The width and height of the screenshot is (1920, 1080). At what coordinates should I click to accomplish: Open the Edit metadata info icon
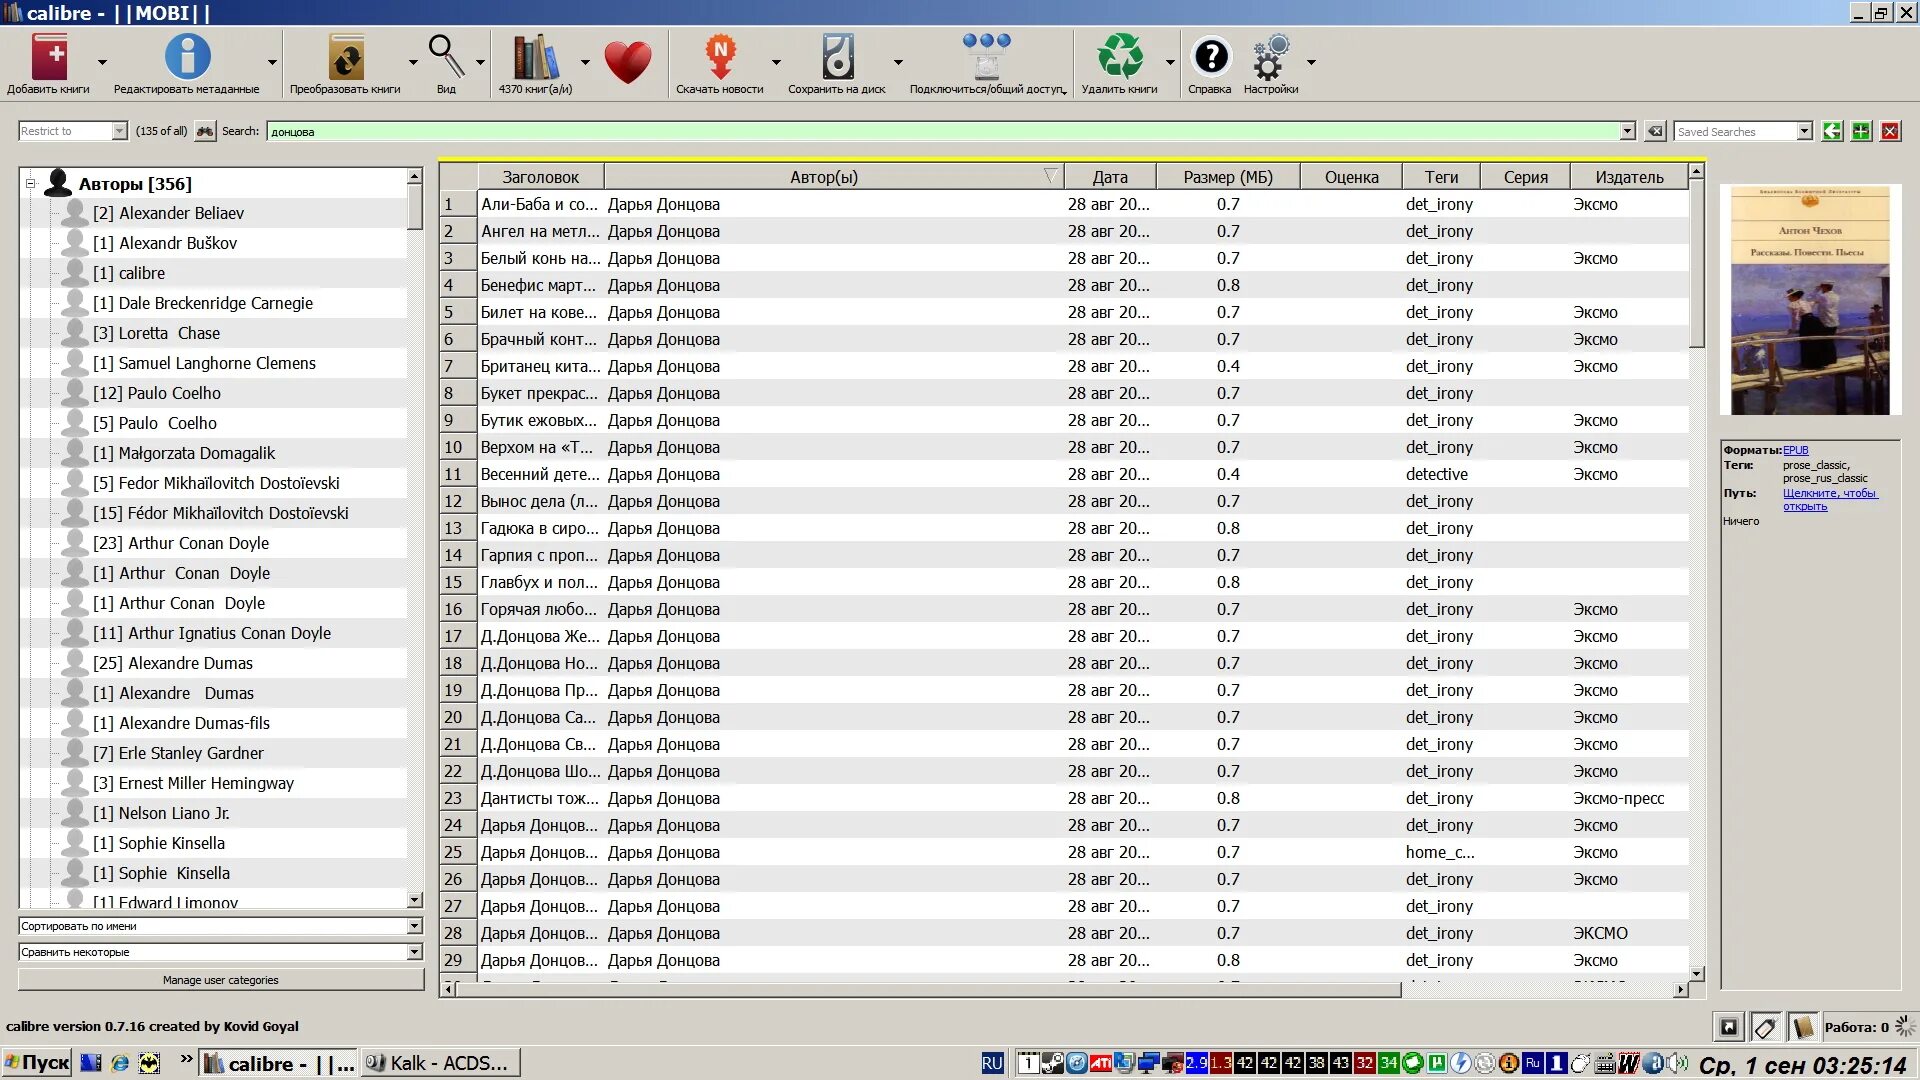coord(187,57)
